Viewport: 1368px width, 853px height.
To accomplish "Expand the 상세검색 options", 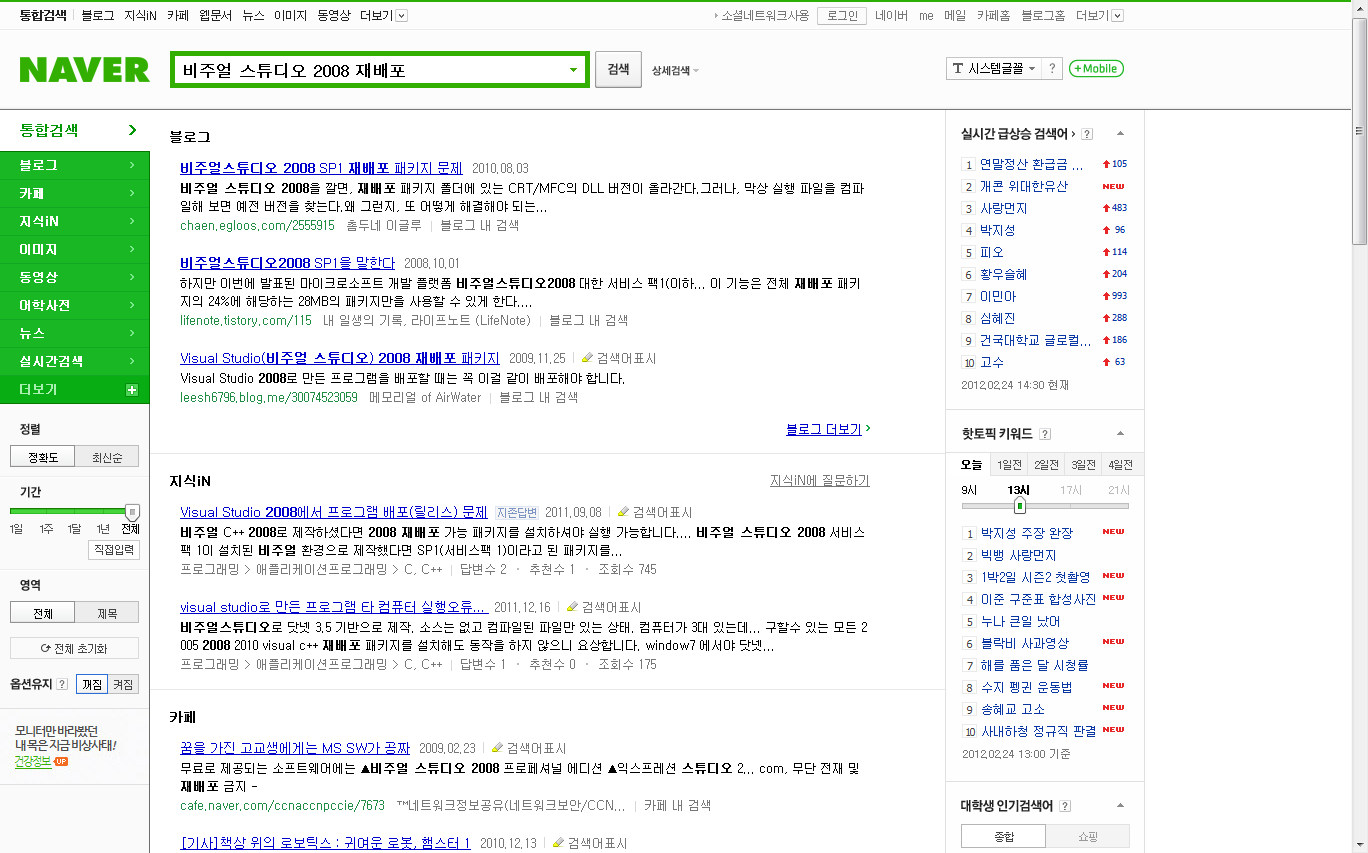I will coord(675,70).
